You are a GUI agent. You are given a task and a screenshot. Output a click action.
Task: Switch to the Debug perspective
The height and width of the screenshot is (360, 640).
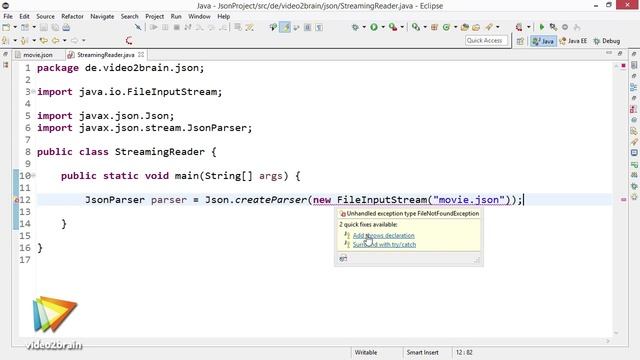[x=607, y=41]
